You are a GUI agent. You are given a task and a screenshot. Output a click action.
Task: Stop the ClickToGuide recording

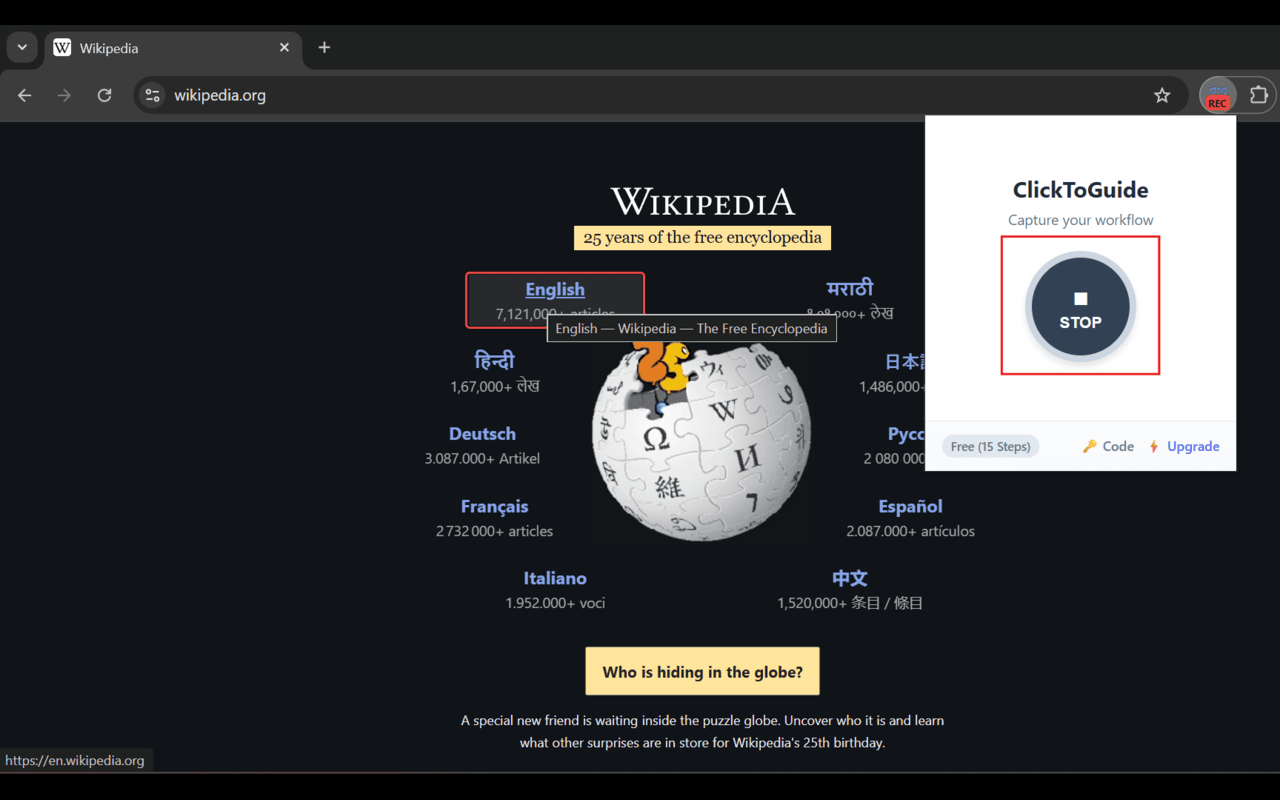[x=1080, y=305]
